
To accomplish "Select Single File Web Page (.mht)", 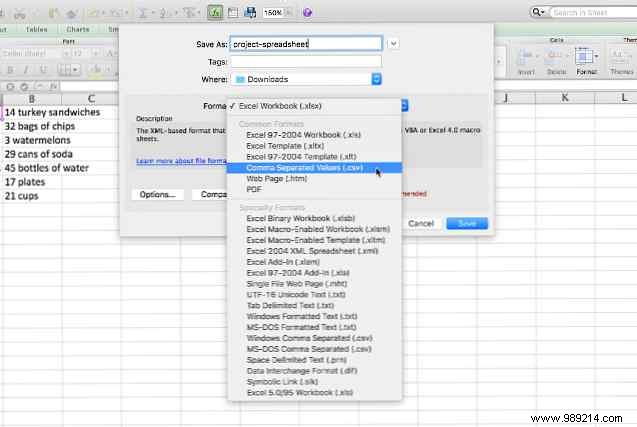I will coord(314,284).
